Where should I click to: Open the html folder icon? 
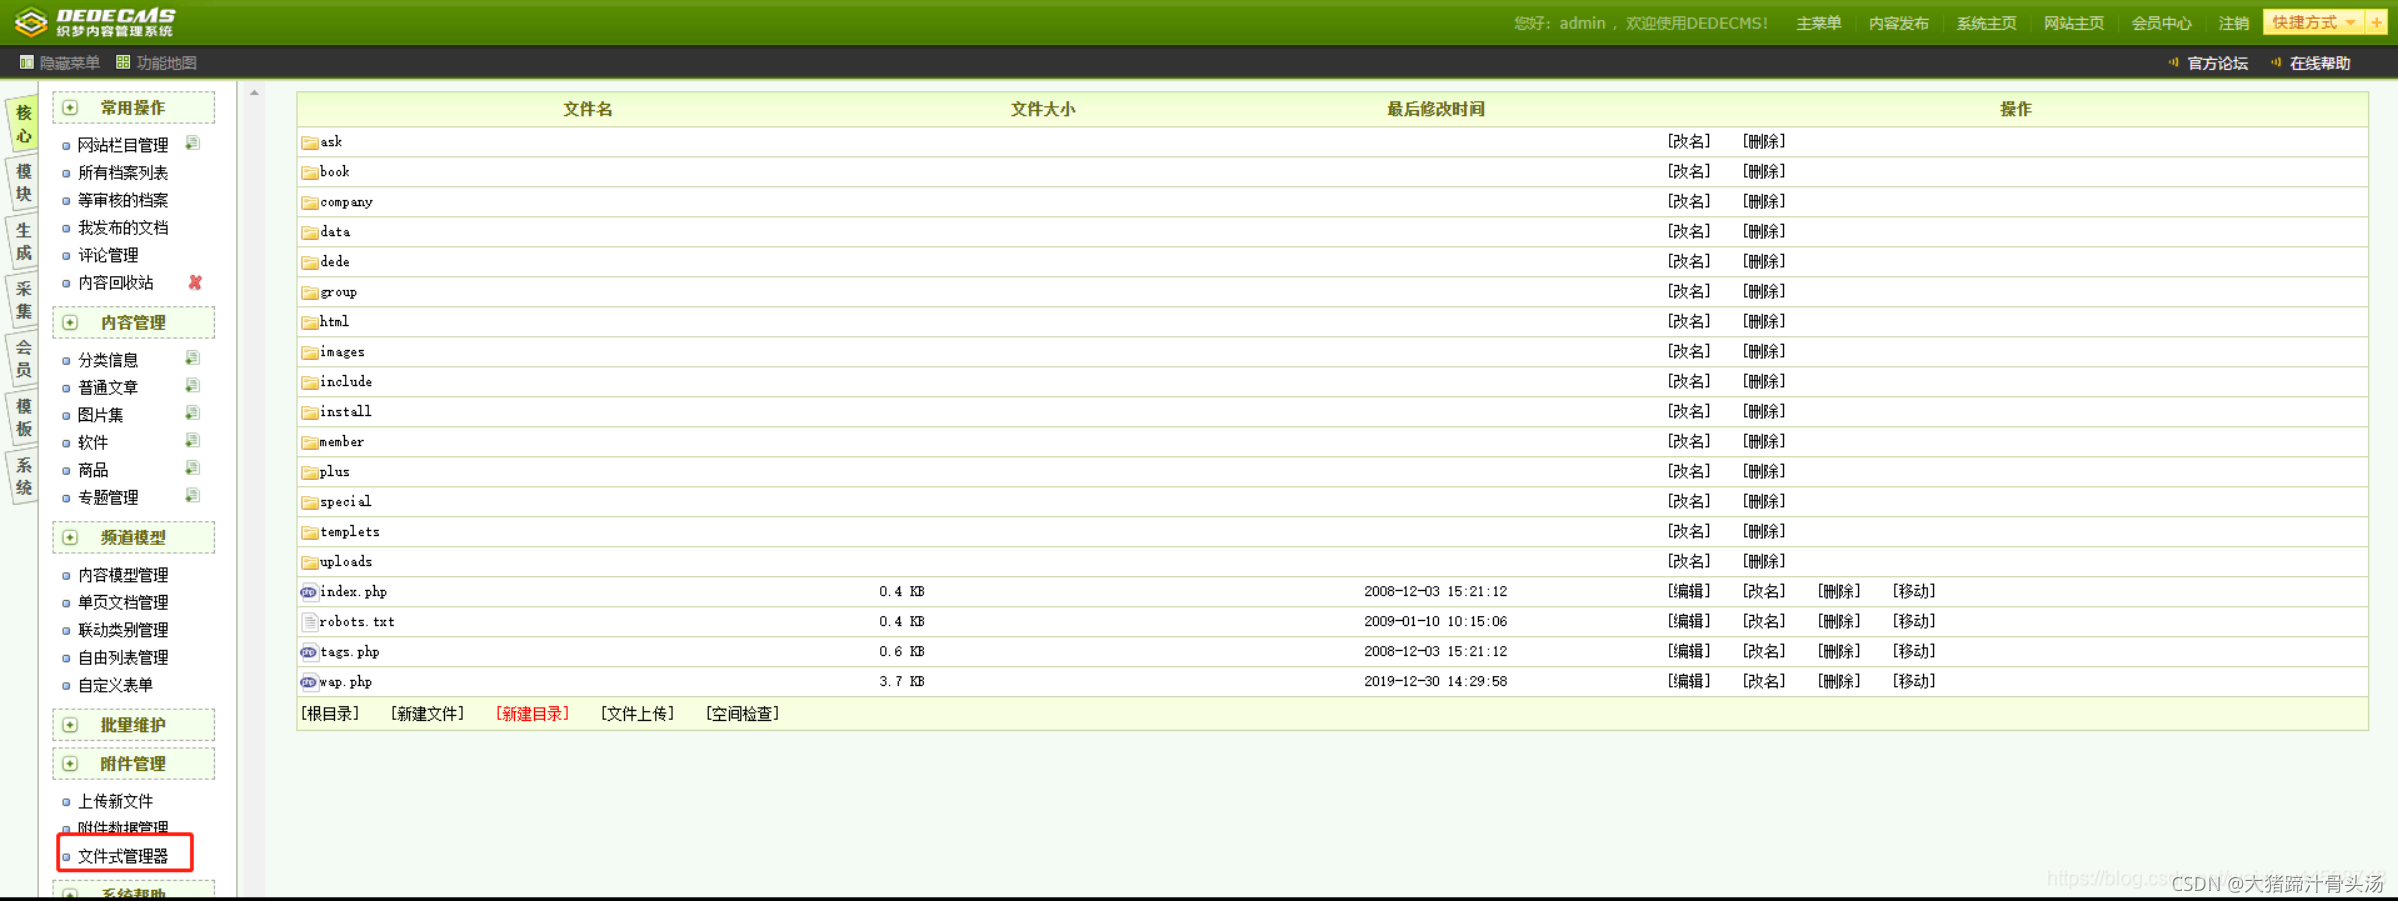(310, 323)
